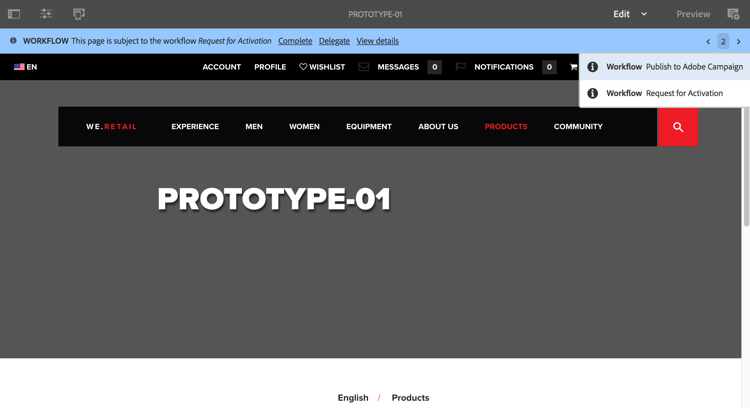
Task: Click the messages count badge 0
Action: [x=434, y=67]
